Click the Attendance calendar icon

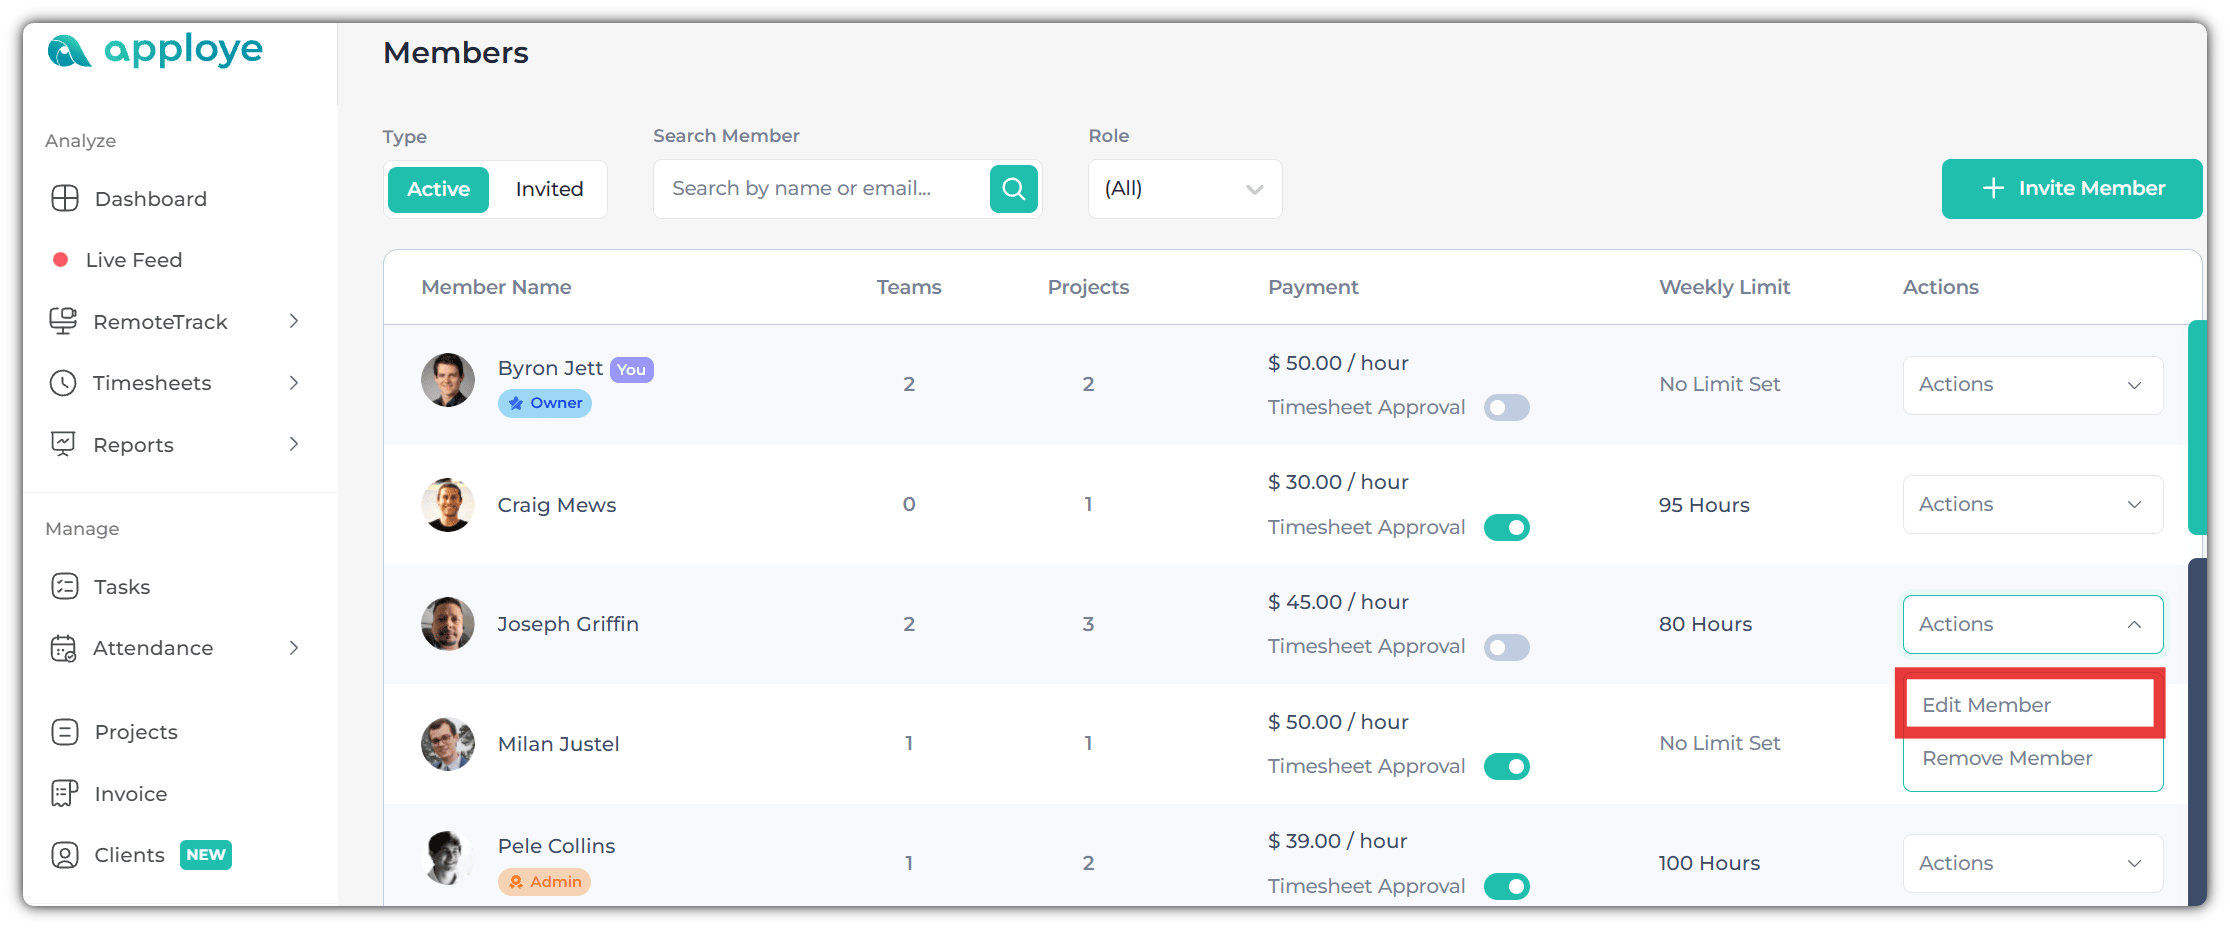pos(63,648)
